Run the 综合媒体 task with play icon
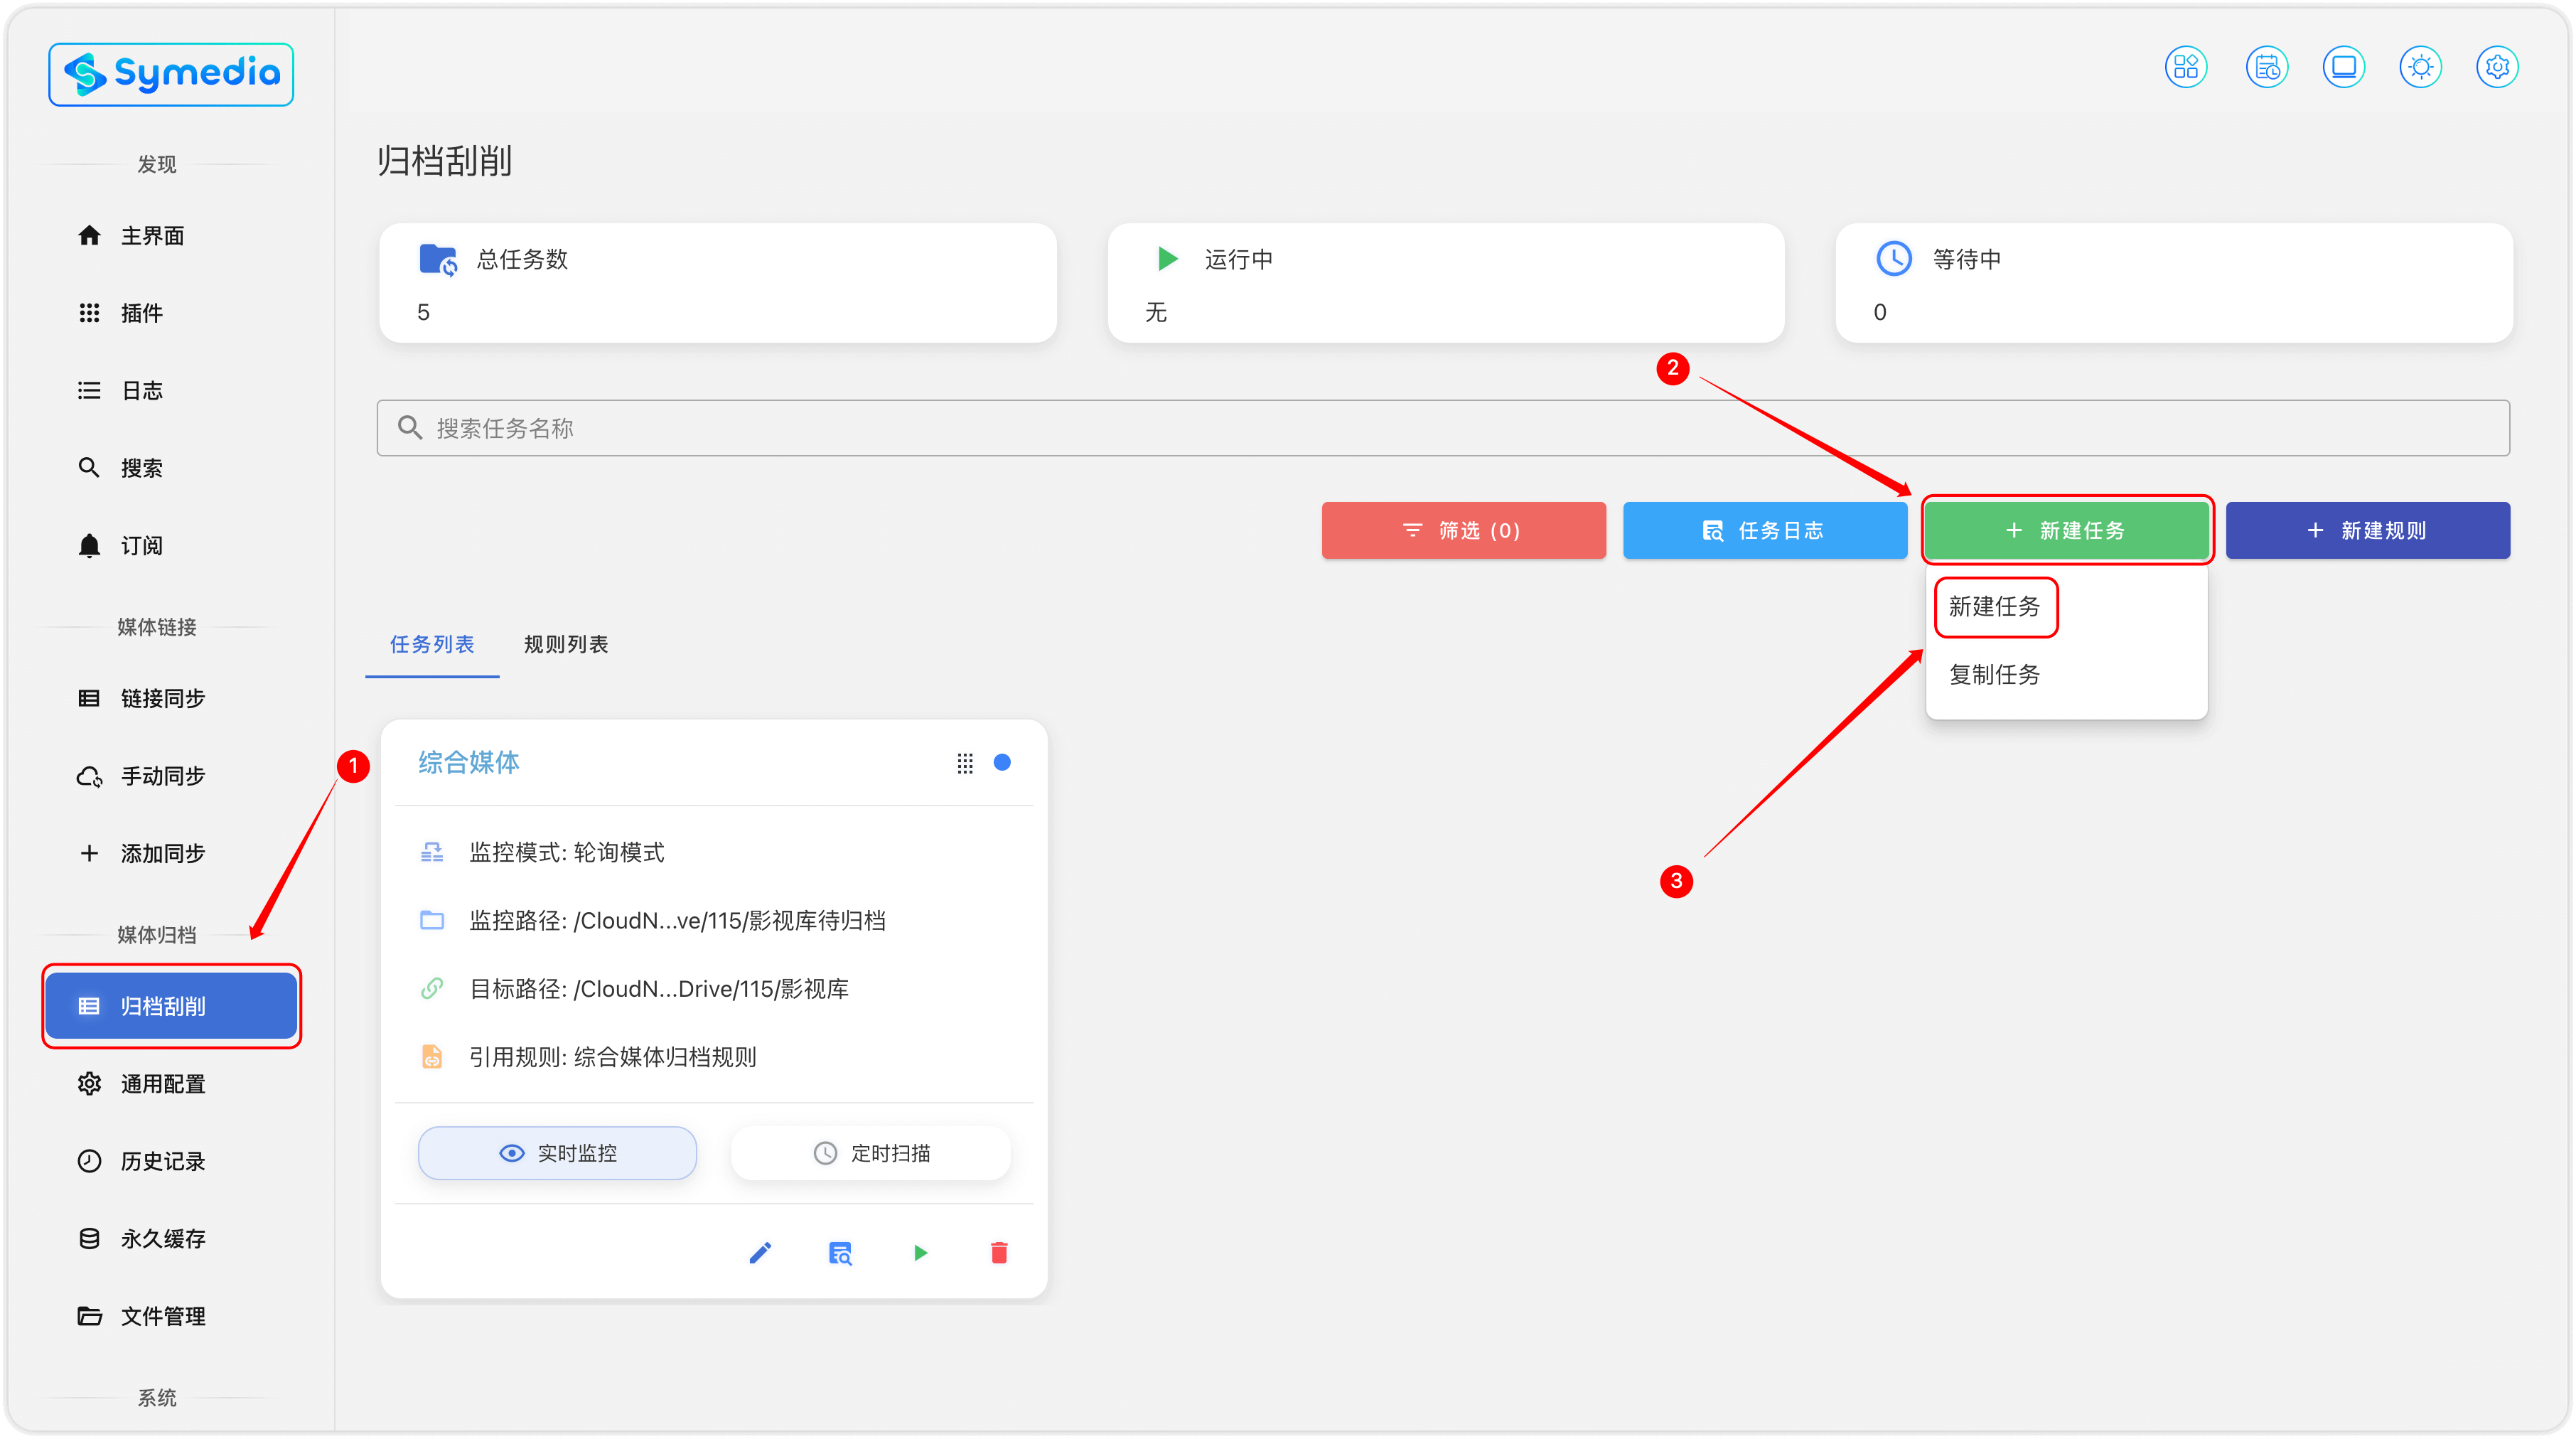This screenshot has height=1439, width=2576. tap(920, 1252)
